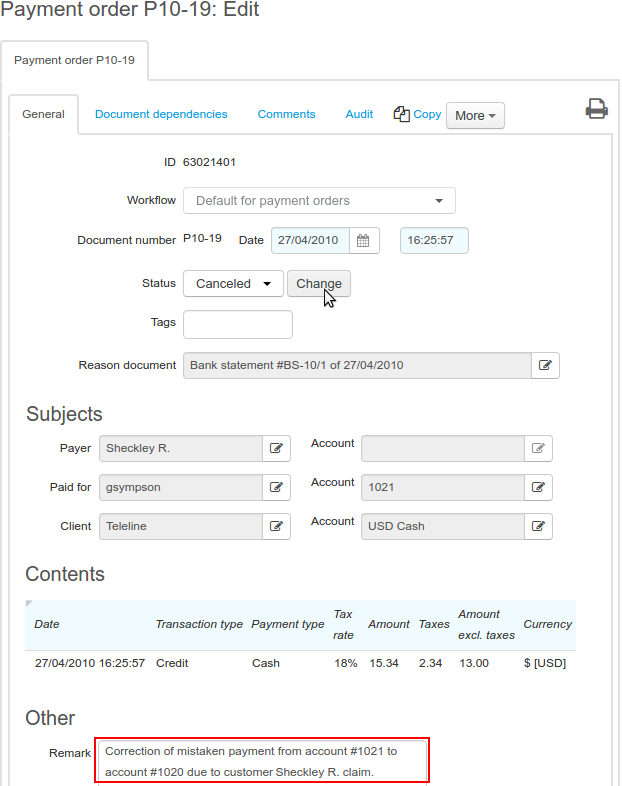Click the Remark text area

[x=262, y=761]
